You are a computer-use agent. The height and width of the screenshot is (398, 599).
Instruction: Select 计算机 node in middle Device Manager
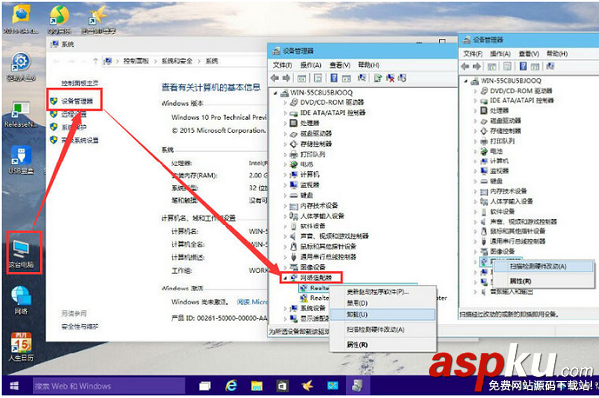point(309,175)
